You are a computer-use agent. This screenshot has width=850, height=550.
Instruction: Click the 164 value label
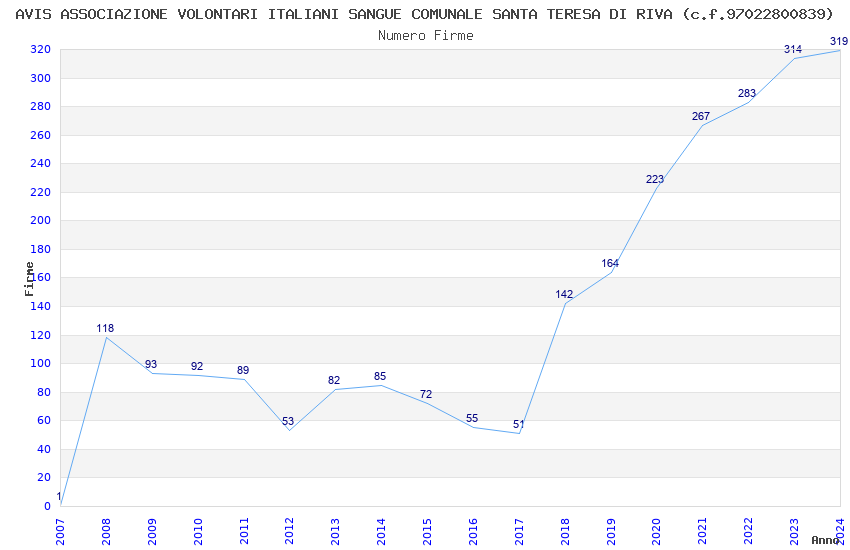click(x=610, y=263)
